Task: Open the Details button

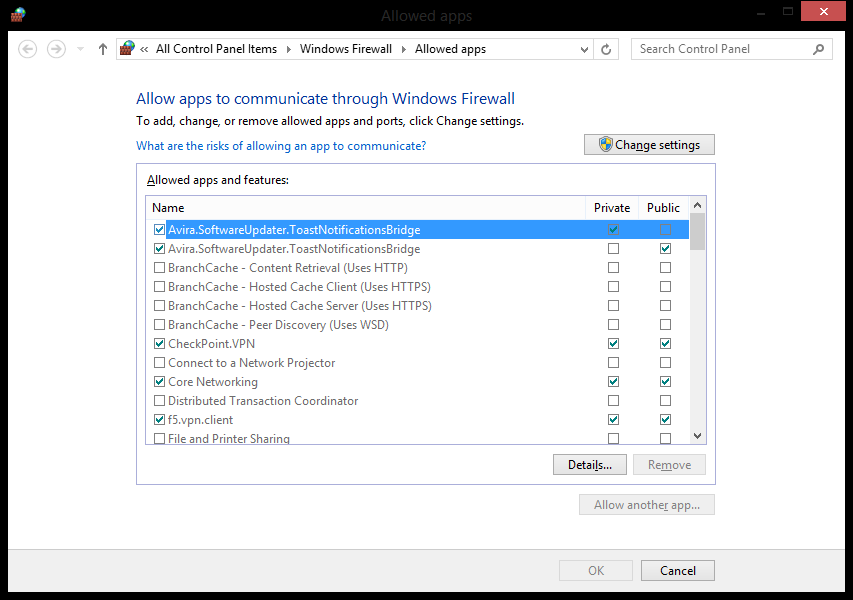Action: pyautogui.click(x=589, y=465)
